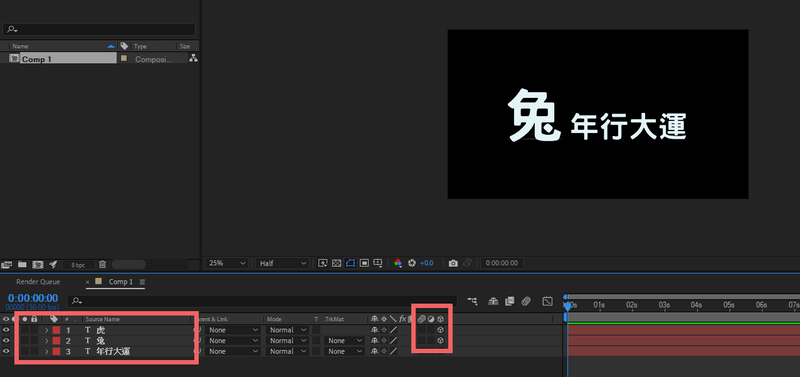Switch to the Comp 1 timeline tab
This screenshot has width=800, height=377.
point(120,282)
